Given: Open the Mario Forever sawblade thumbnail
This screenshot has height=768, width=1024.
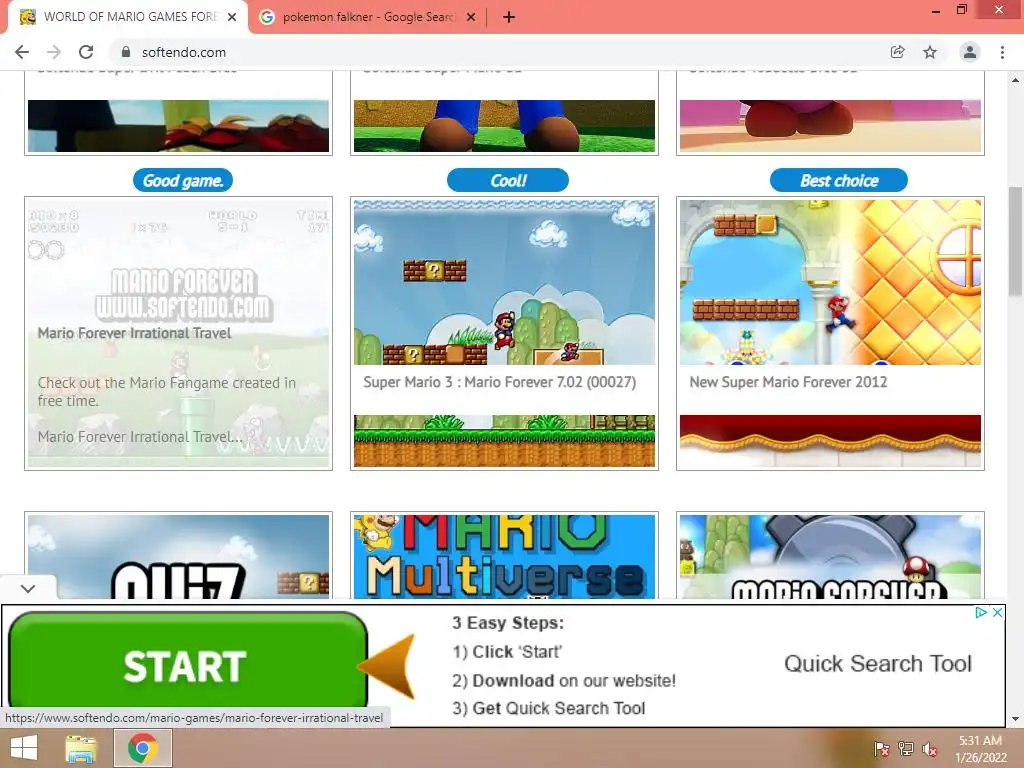Looking at the screenshot, I should 830,556.
